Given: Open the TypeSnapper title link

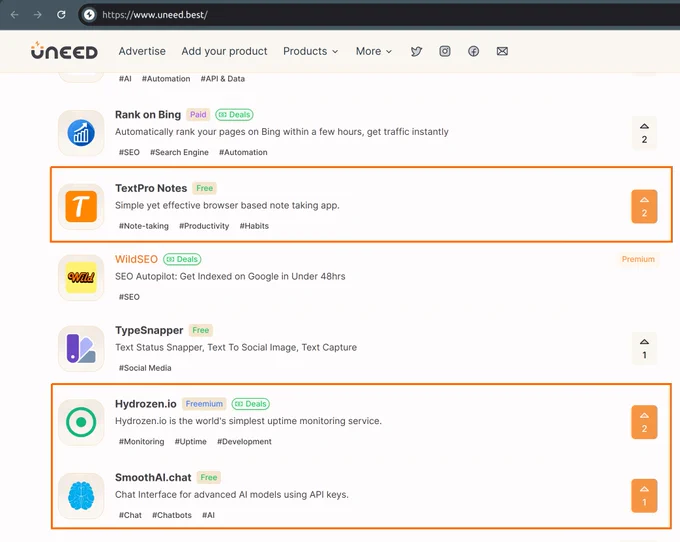Looking at the screenshot, I should [149, 330].
